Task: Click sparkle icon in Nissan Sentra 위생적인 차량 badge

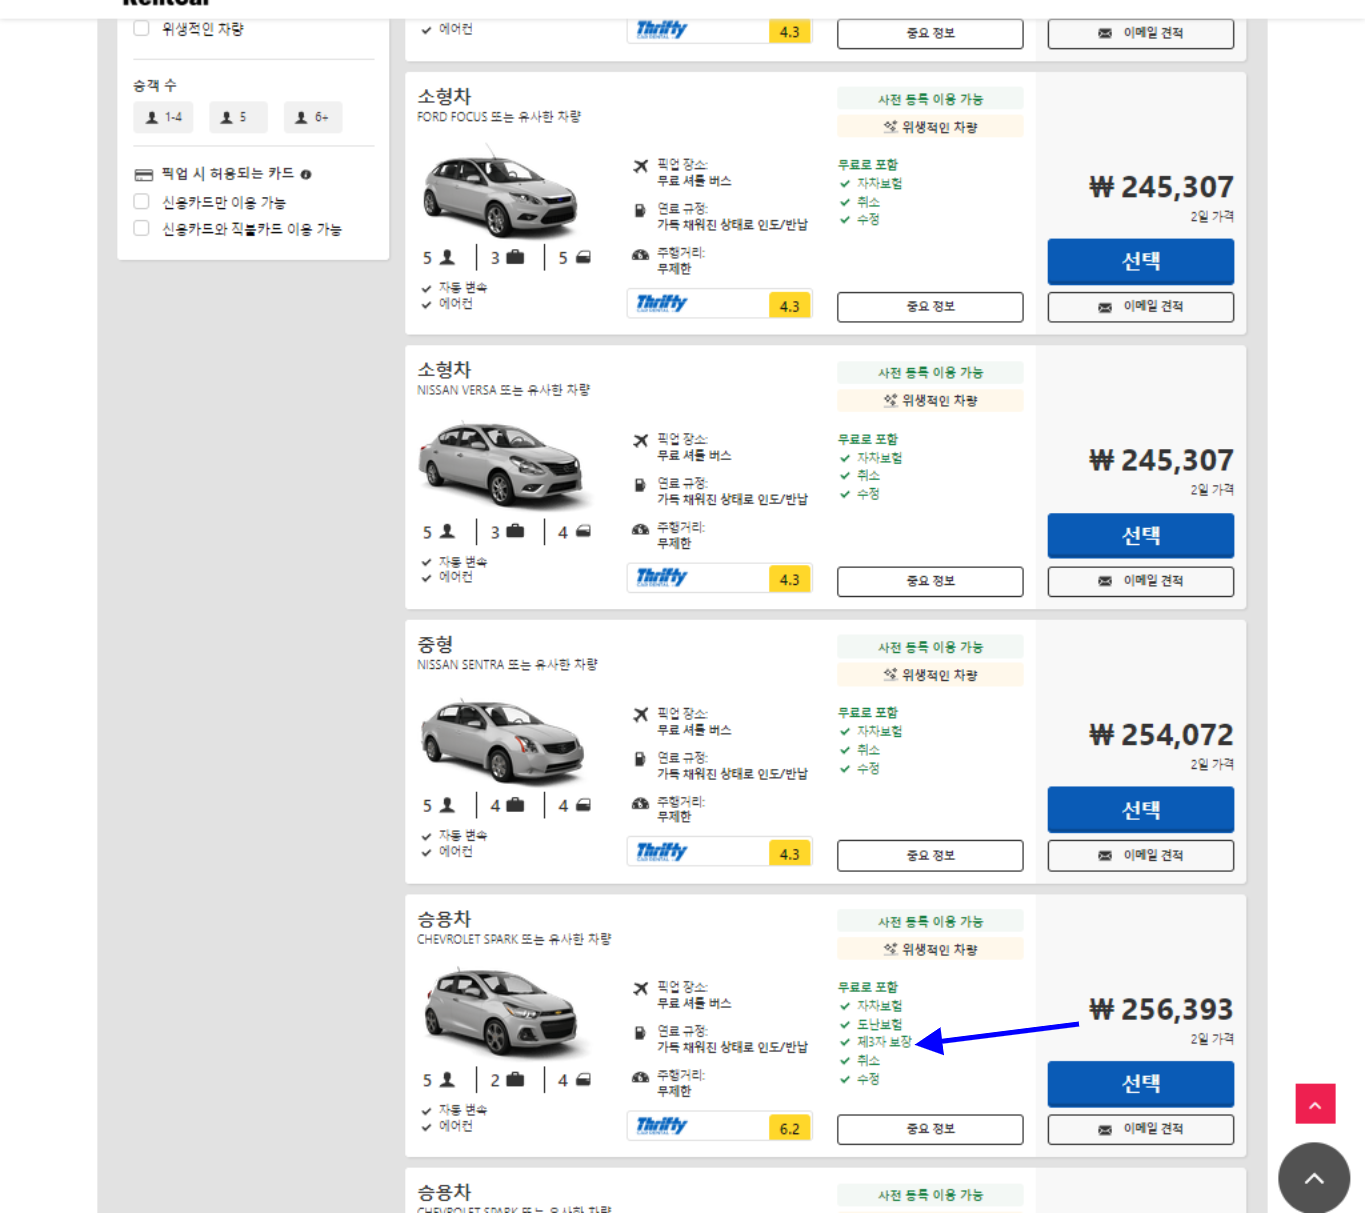Action: point(890,674)
